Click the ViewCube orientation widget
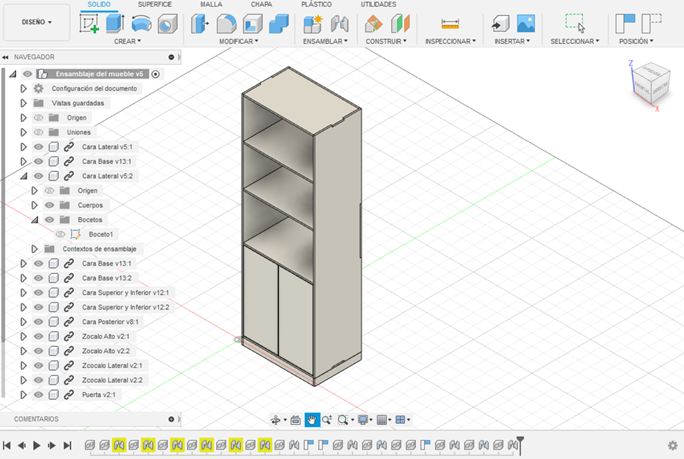This screenshot has width=684, height=459. pyautogui.click(x=651, y=85)
